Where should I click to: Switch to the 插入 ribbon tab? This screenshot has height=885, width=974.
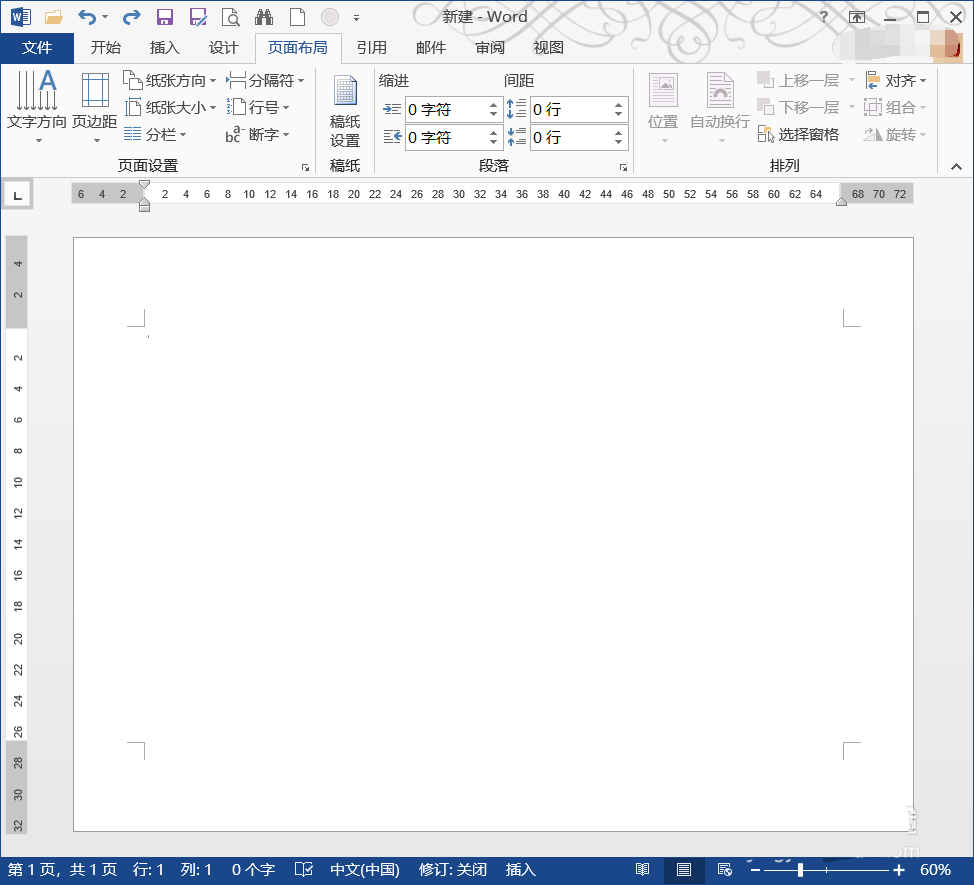tap(165, 48)
